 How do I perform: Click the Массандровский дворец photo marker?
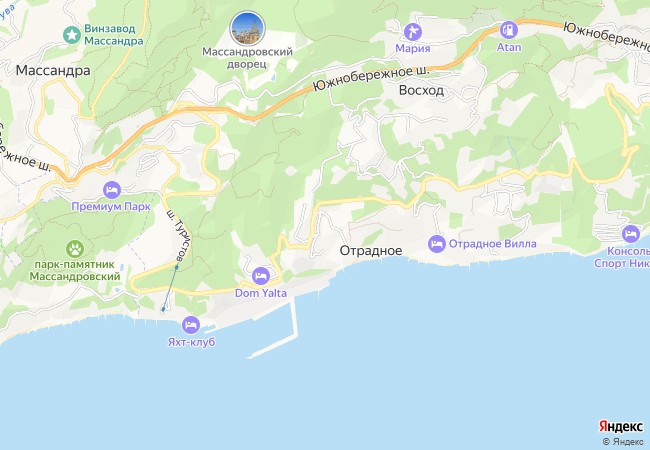(247, 29)
